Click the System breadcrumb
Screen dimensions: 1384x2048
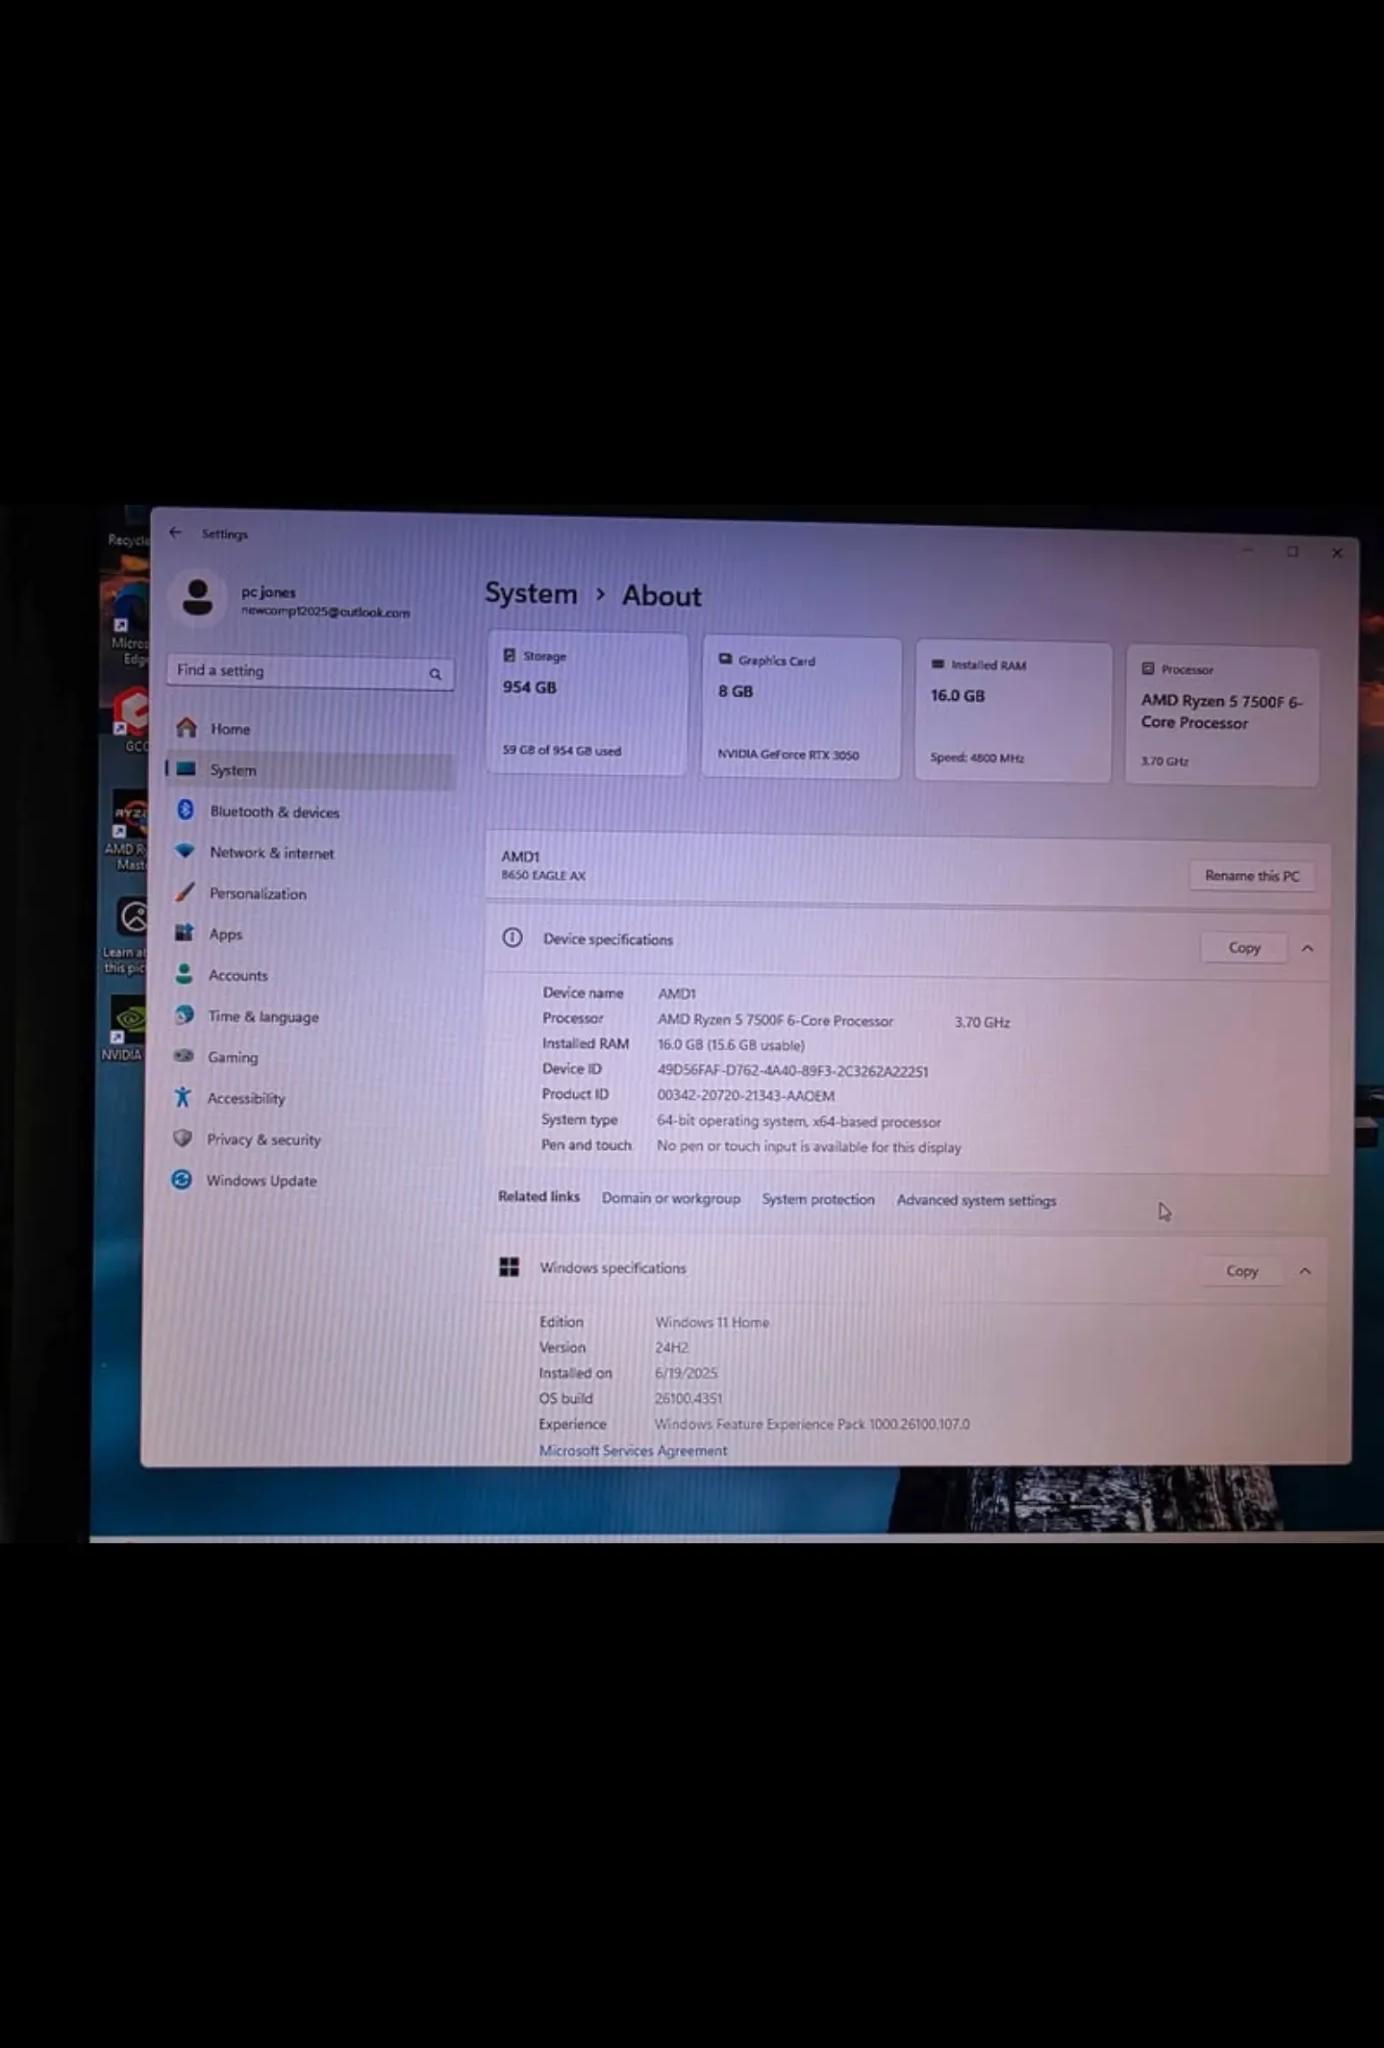click(531, 593)
